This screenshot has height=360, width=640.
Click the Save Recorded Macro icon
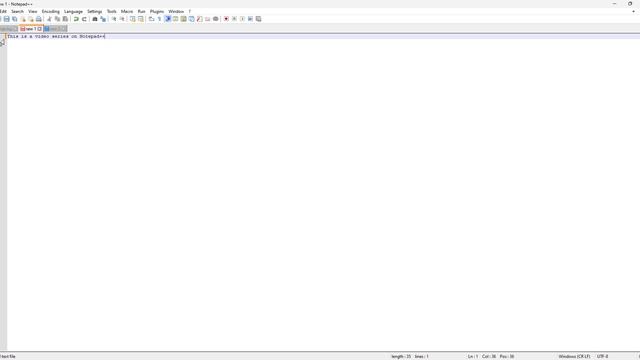pos(258,19)
